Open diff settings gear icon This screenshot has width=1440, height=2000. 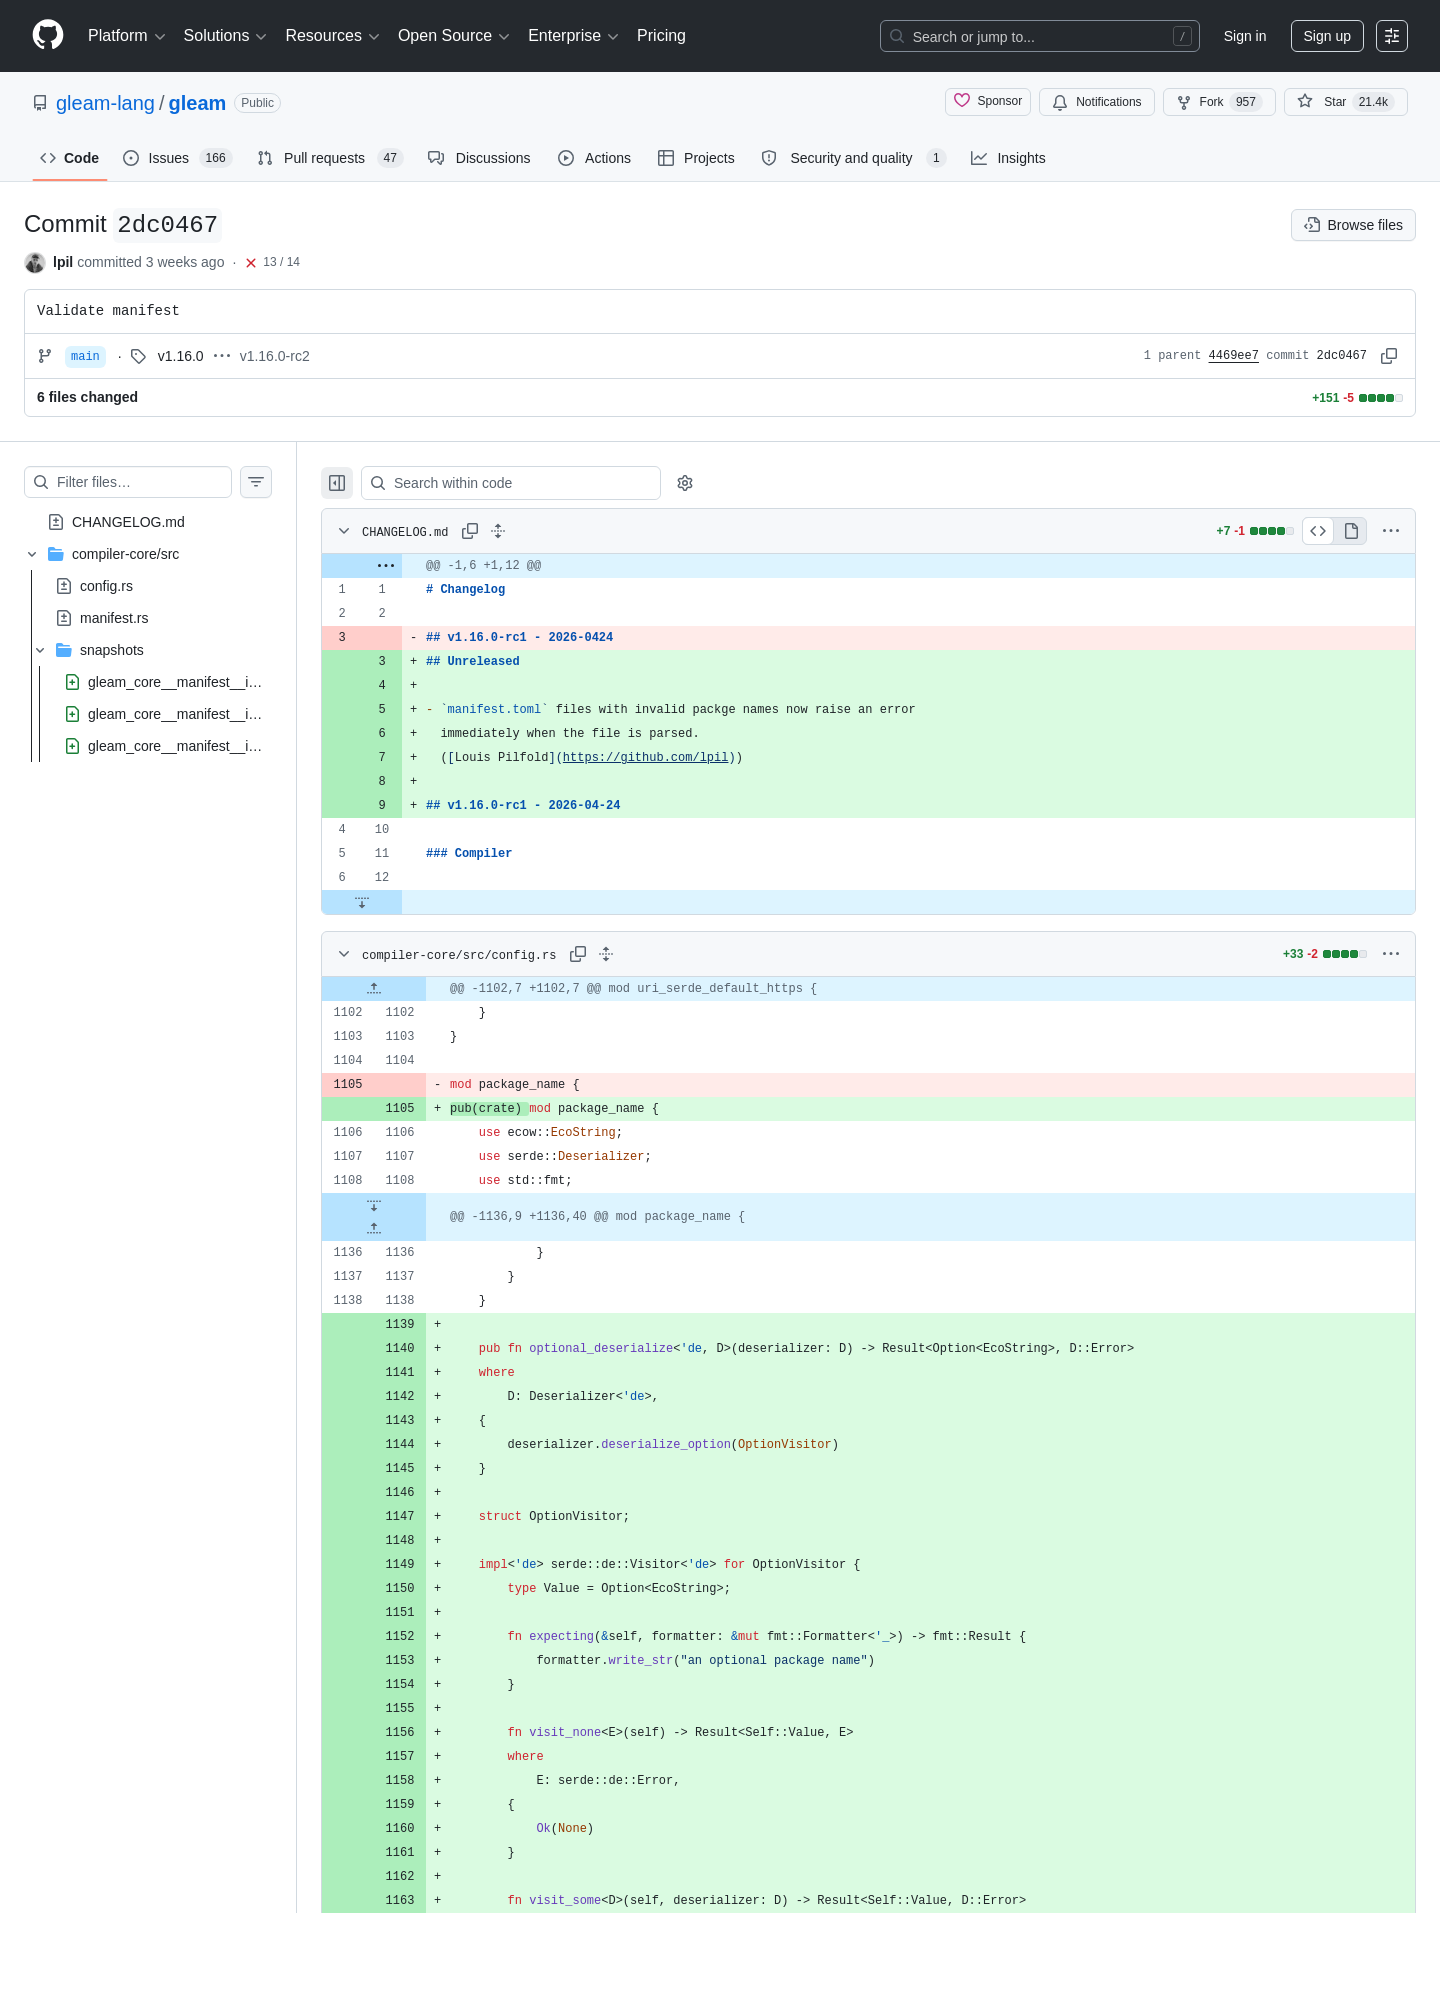tap(685, 483)
